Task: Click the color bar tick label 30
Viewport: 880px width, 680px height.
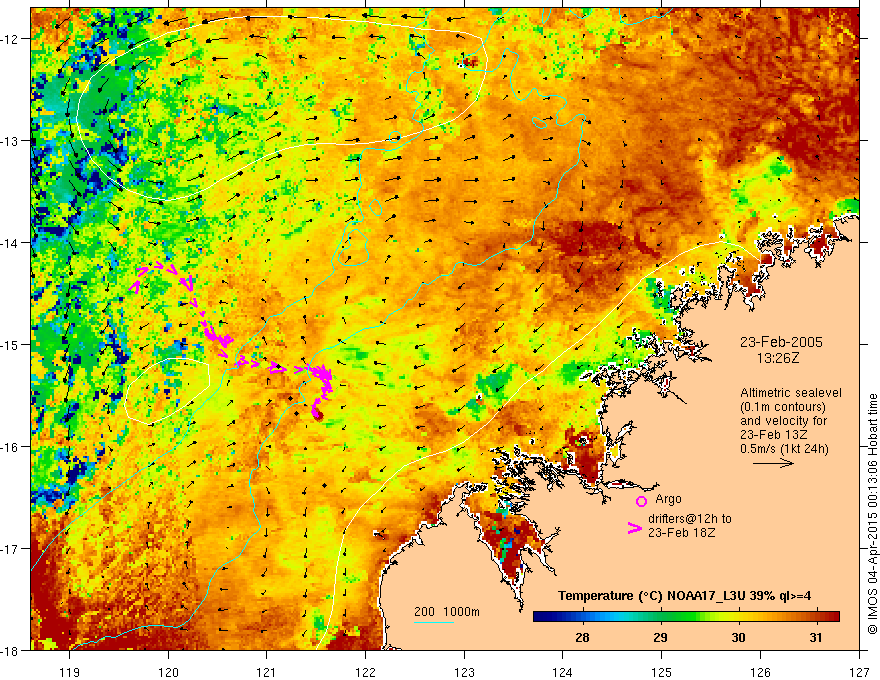Action: click(738, 637)
